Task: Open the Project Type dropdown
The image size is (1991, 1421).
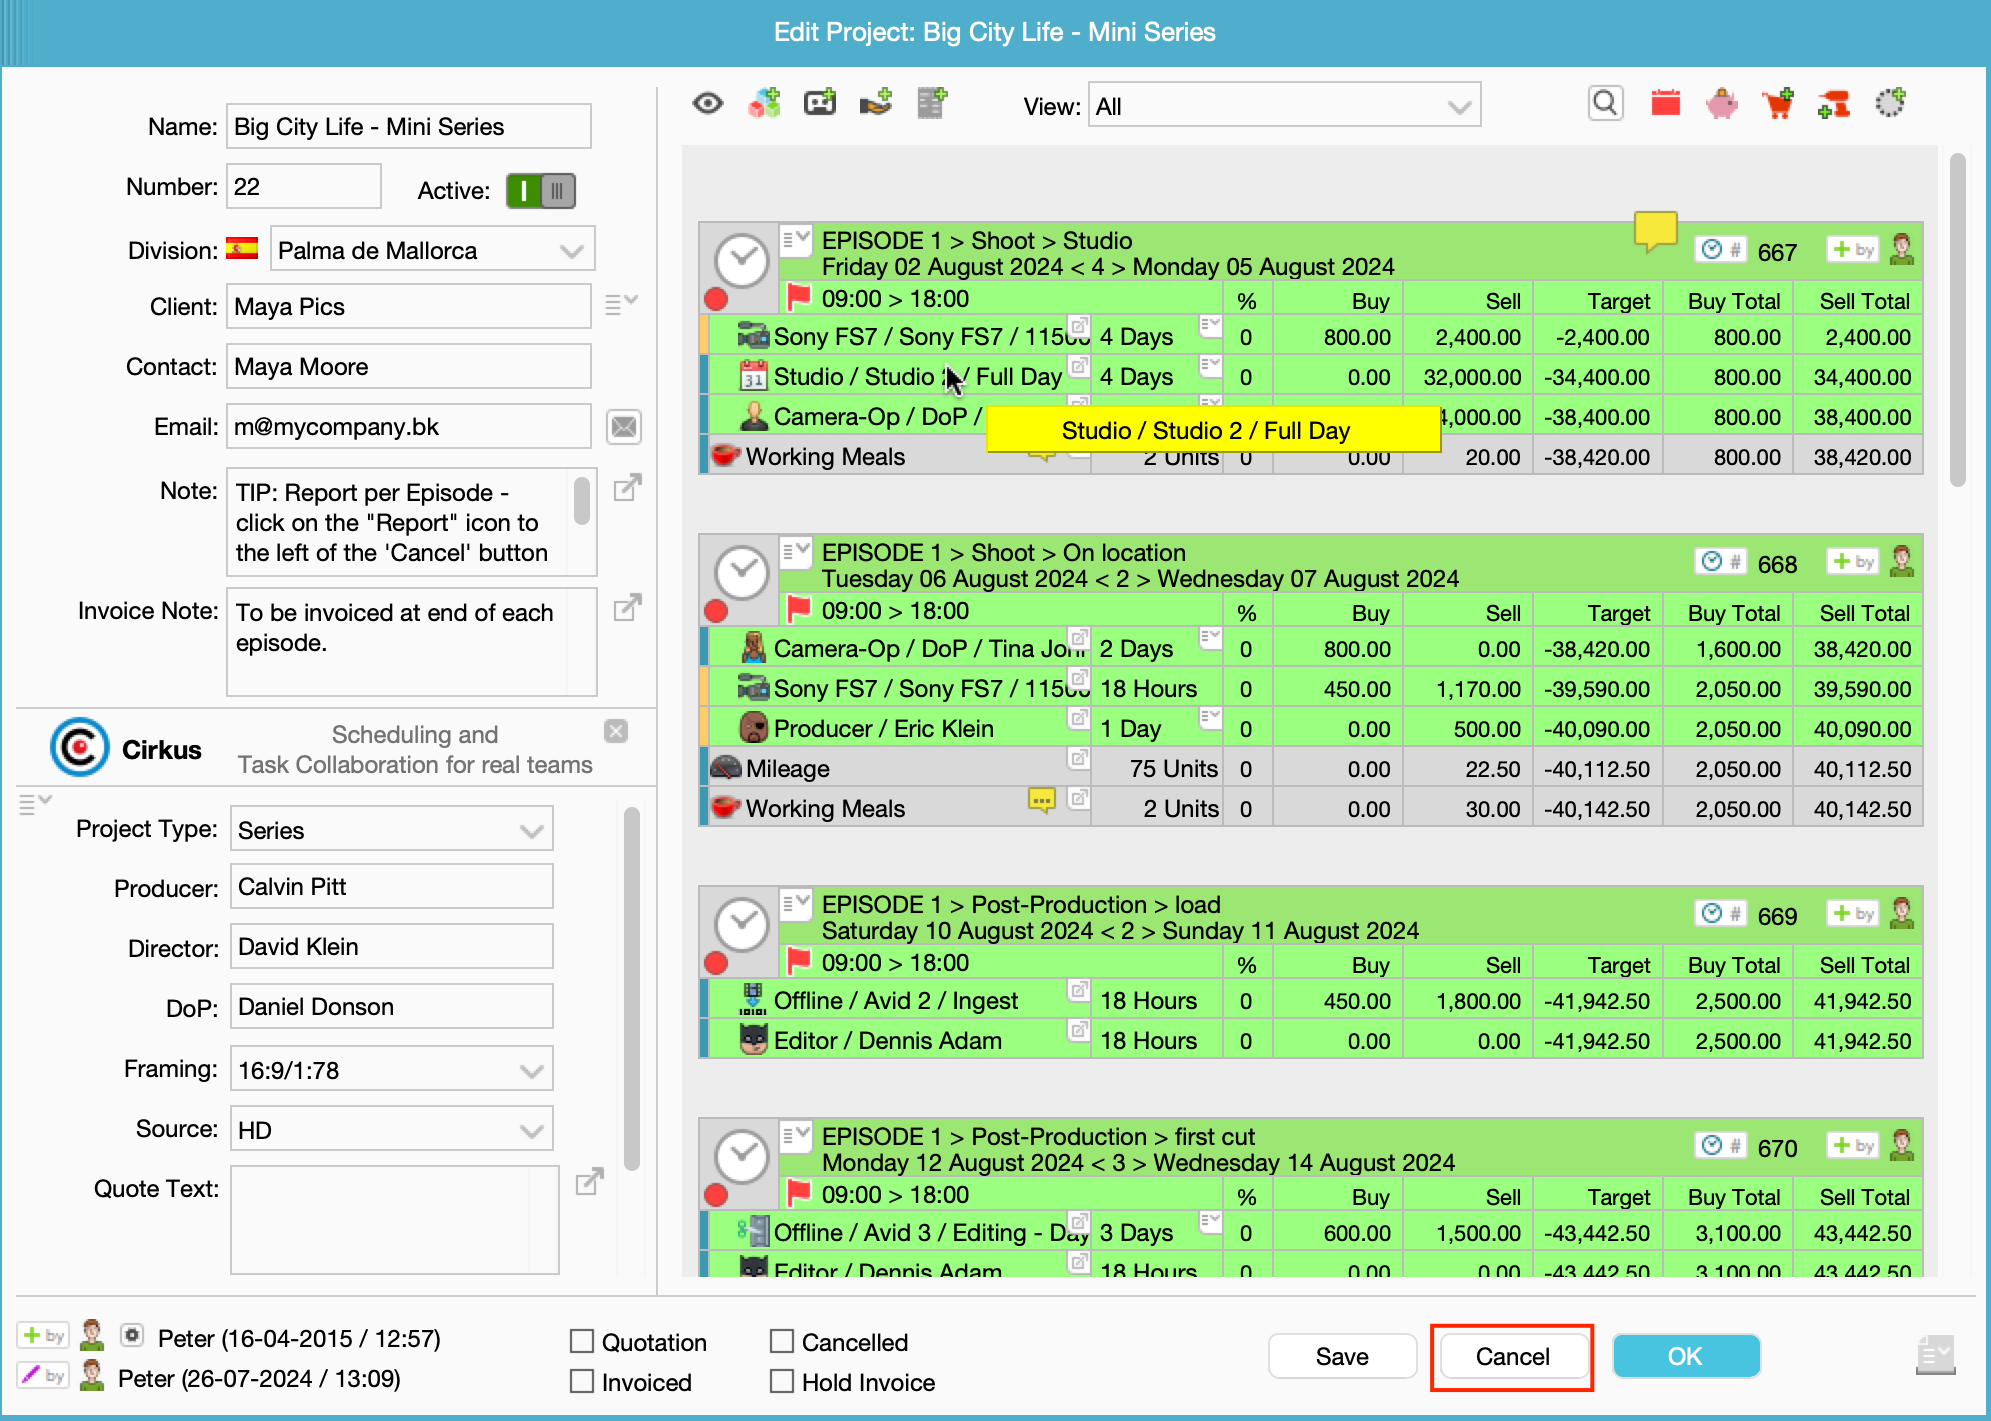Action: (x=391, y=830)
